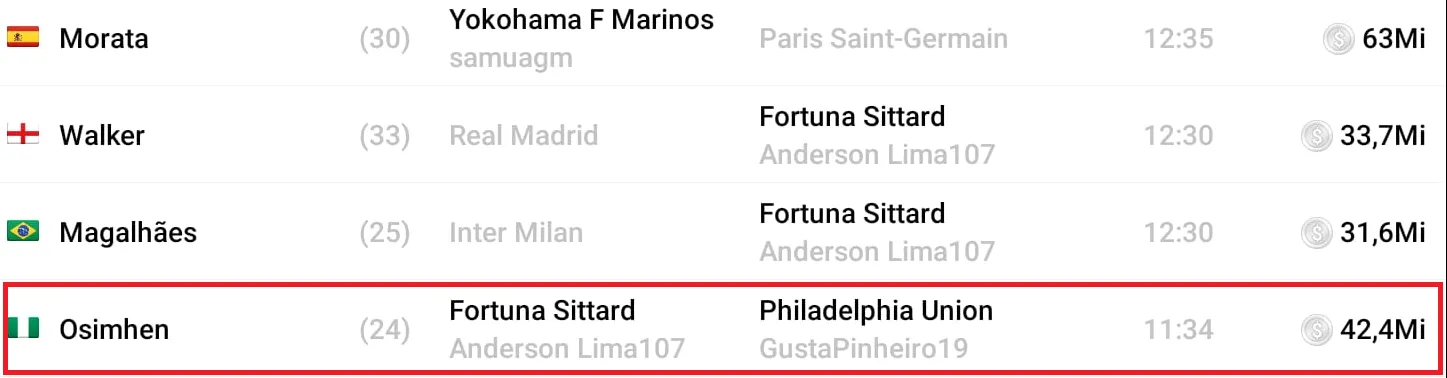1447x378 pixels.
Task: Click the GustaPinheiro19 manager name
Action: click(x=864, y=349)
